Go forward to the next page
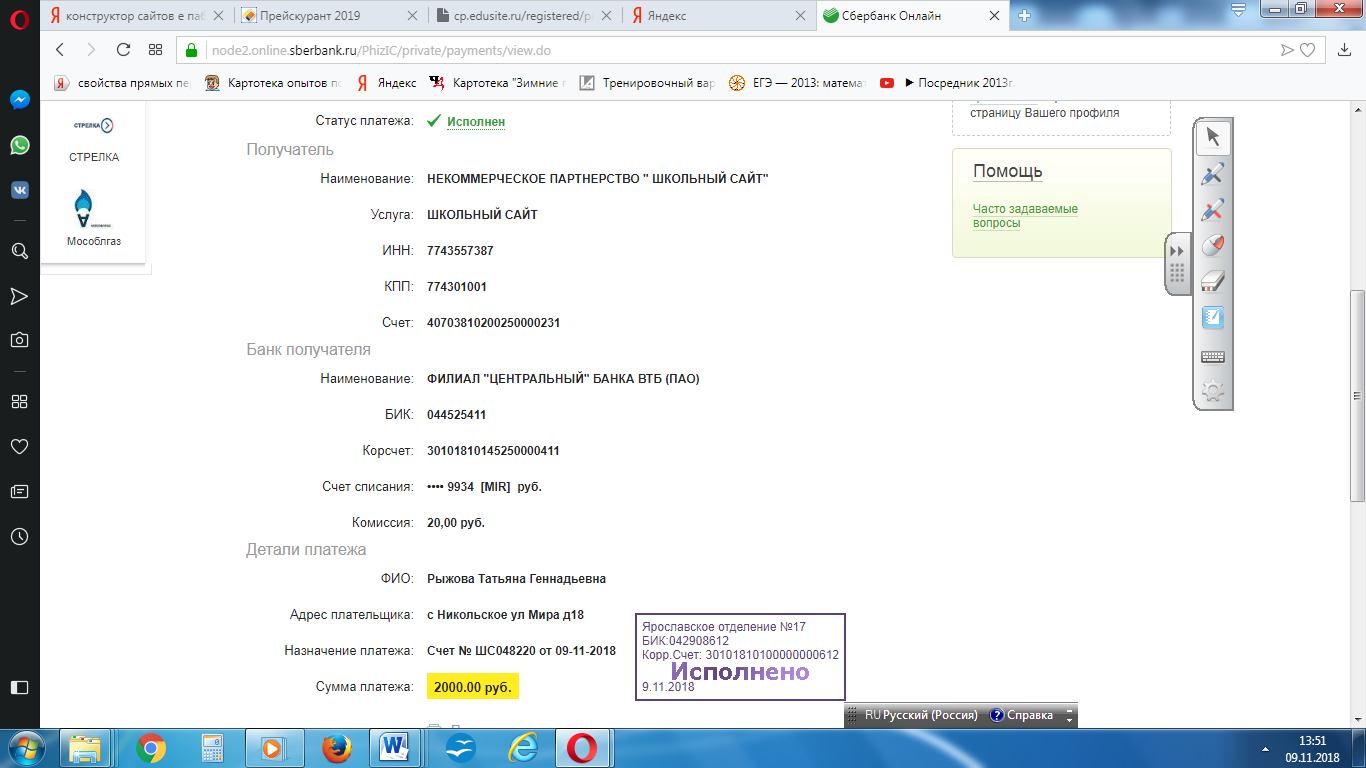1366x768 pixels. (x=91, y=50)
